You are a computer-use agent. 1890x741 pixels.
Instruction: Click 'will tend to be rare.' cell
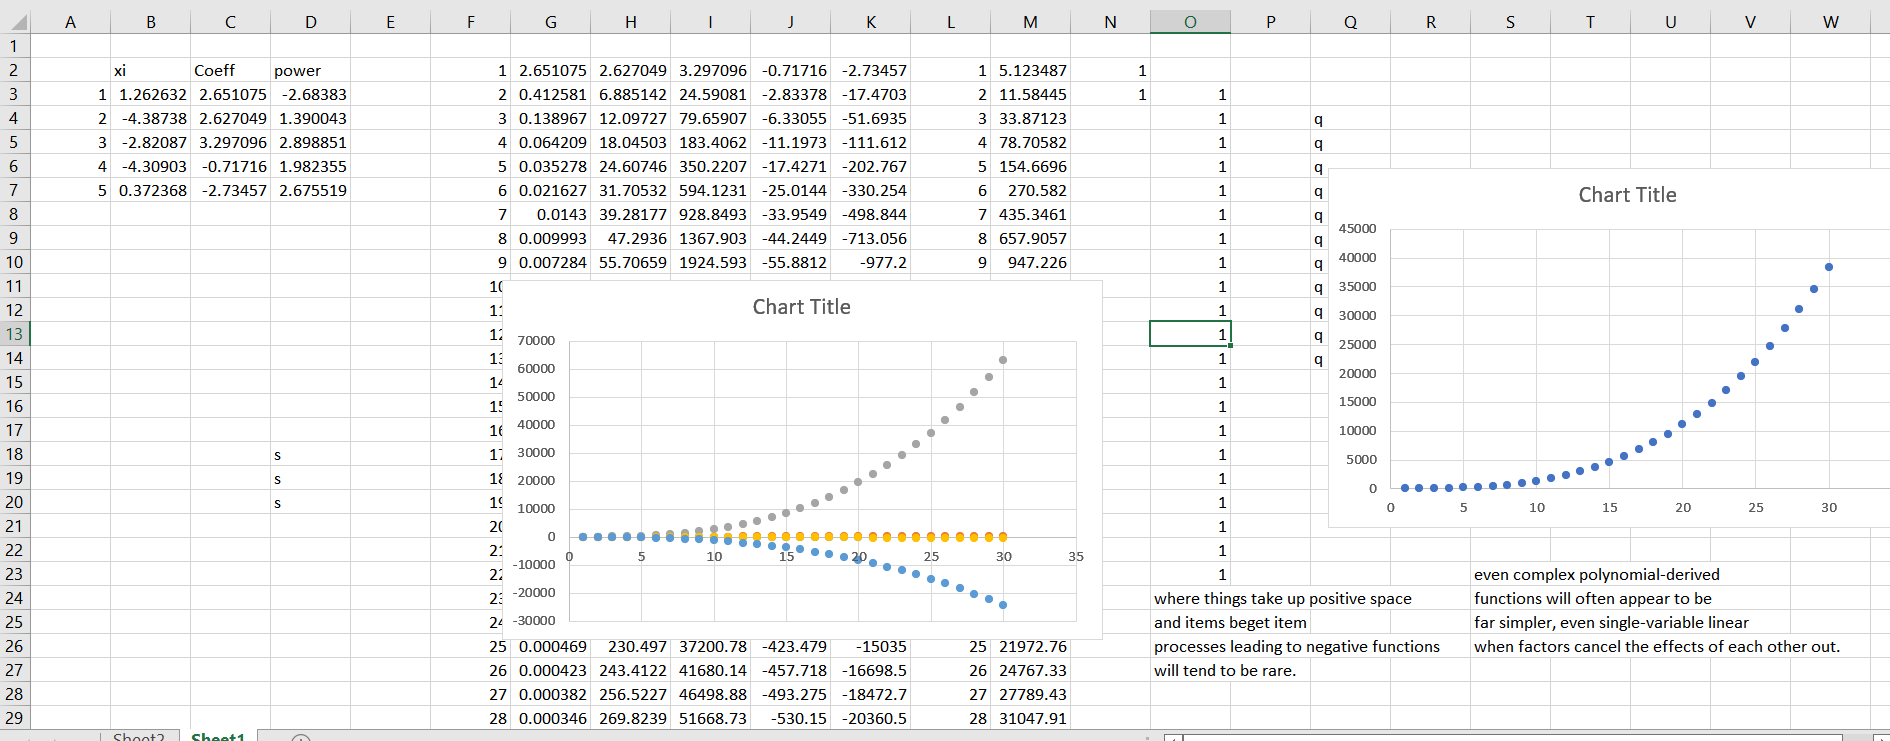click(x=1225, y=670)
